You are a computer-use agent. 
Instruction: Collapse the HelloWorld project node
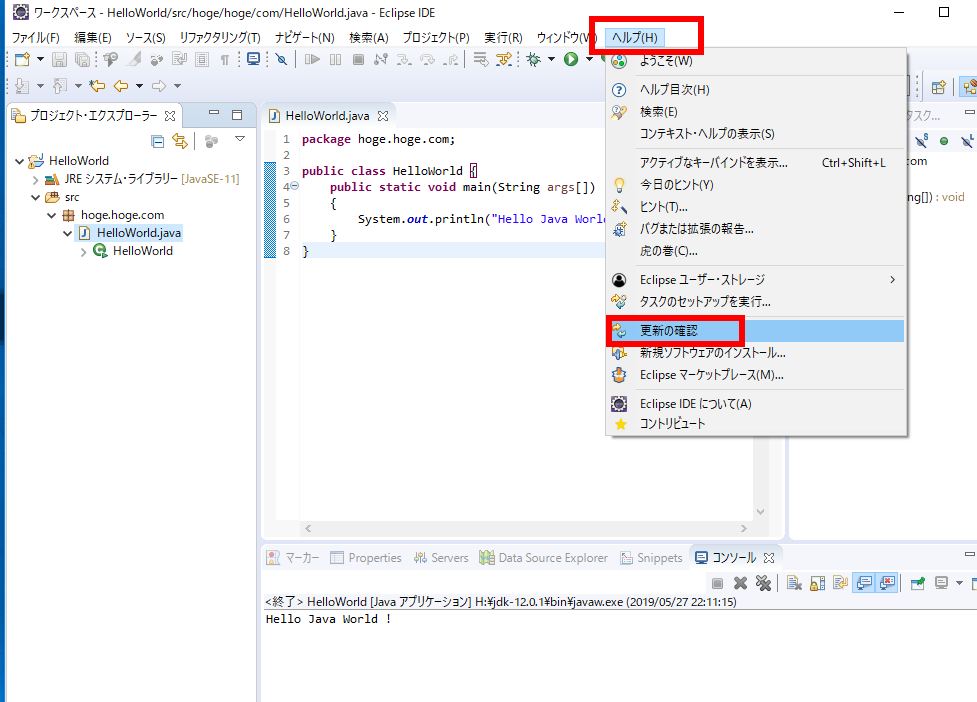point(19,161)
